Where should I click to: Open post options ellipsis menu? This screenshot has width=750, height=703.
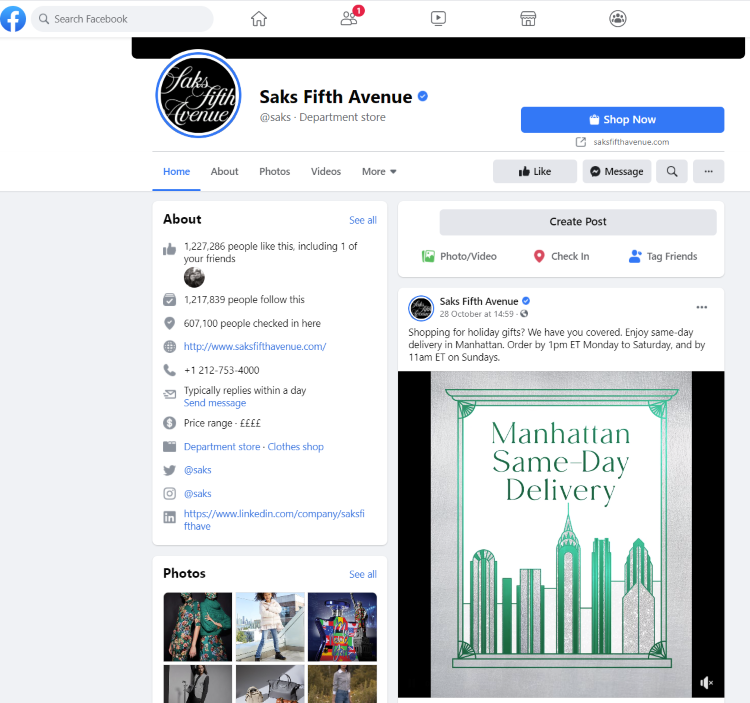click(701, 307)
